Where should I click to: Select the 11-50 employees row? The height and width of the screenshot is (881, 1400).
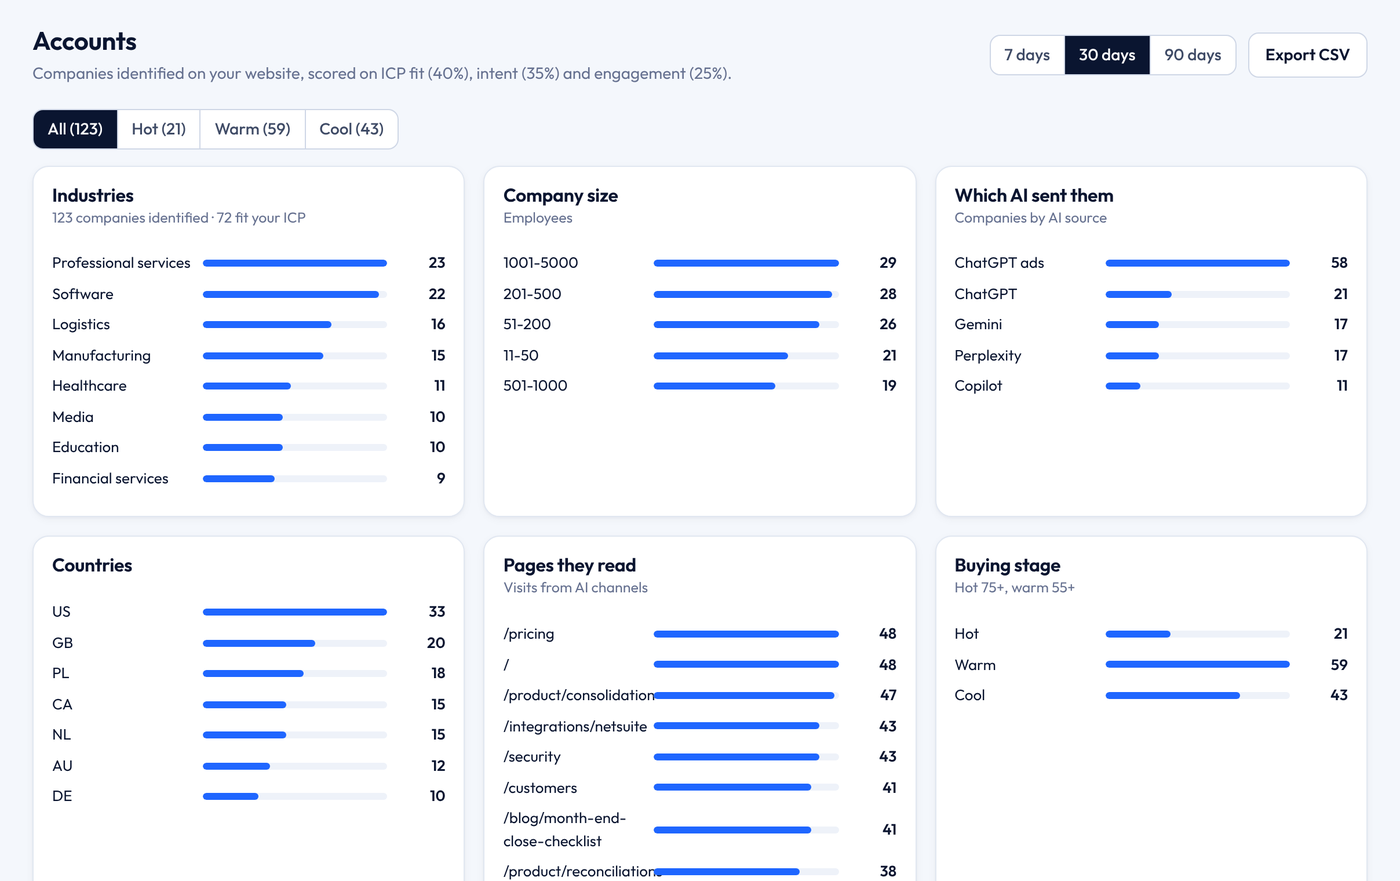tap(700, 356)
